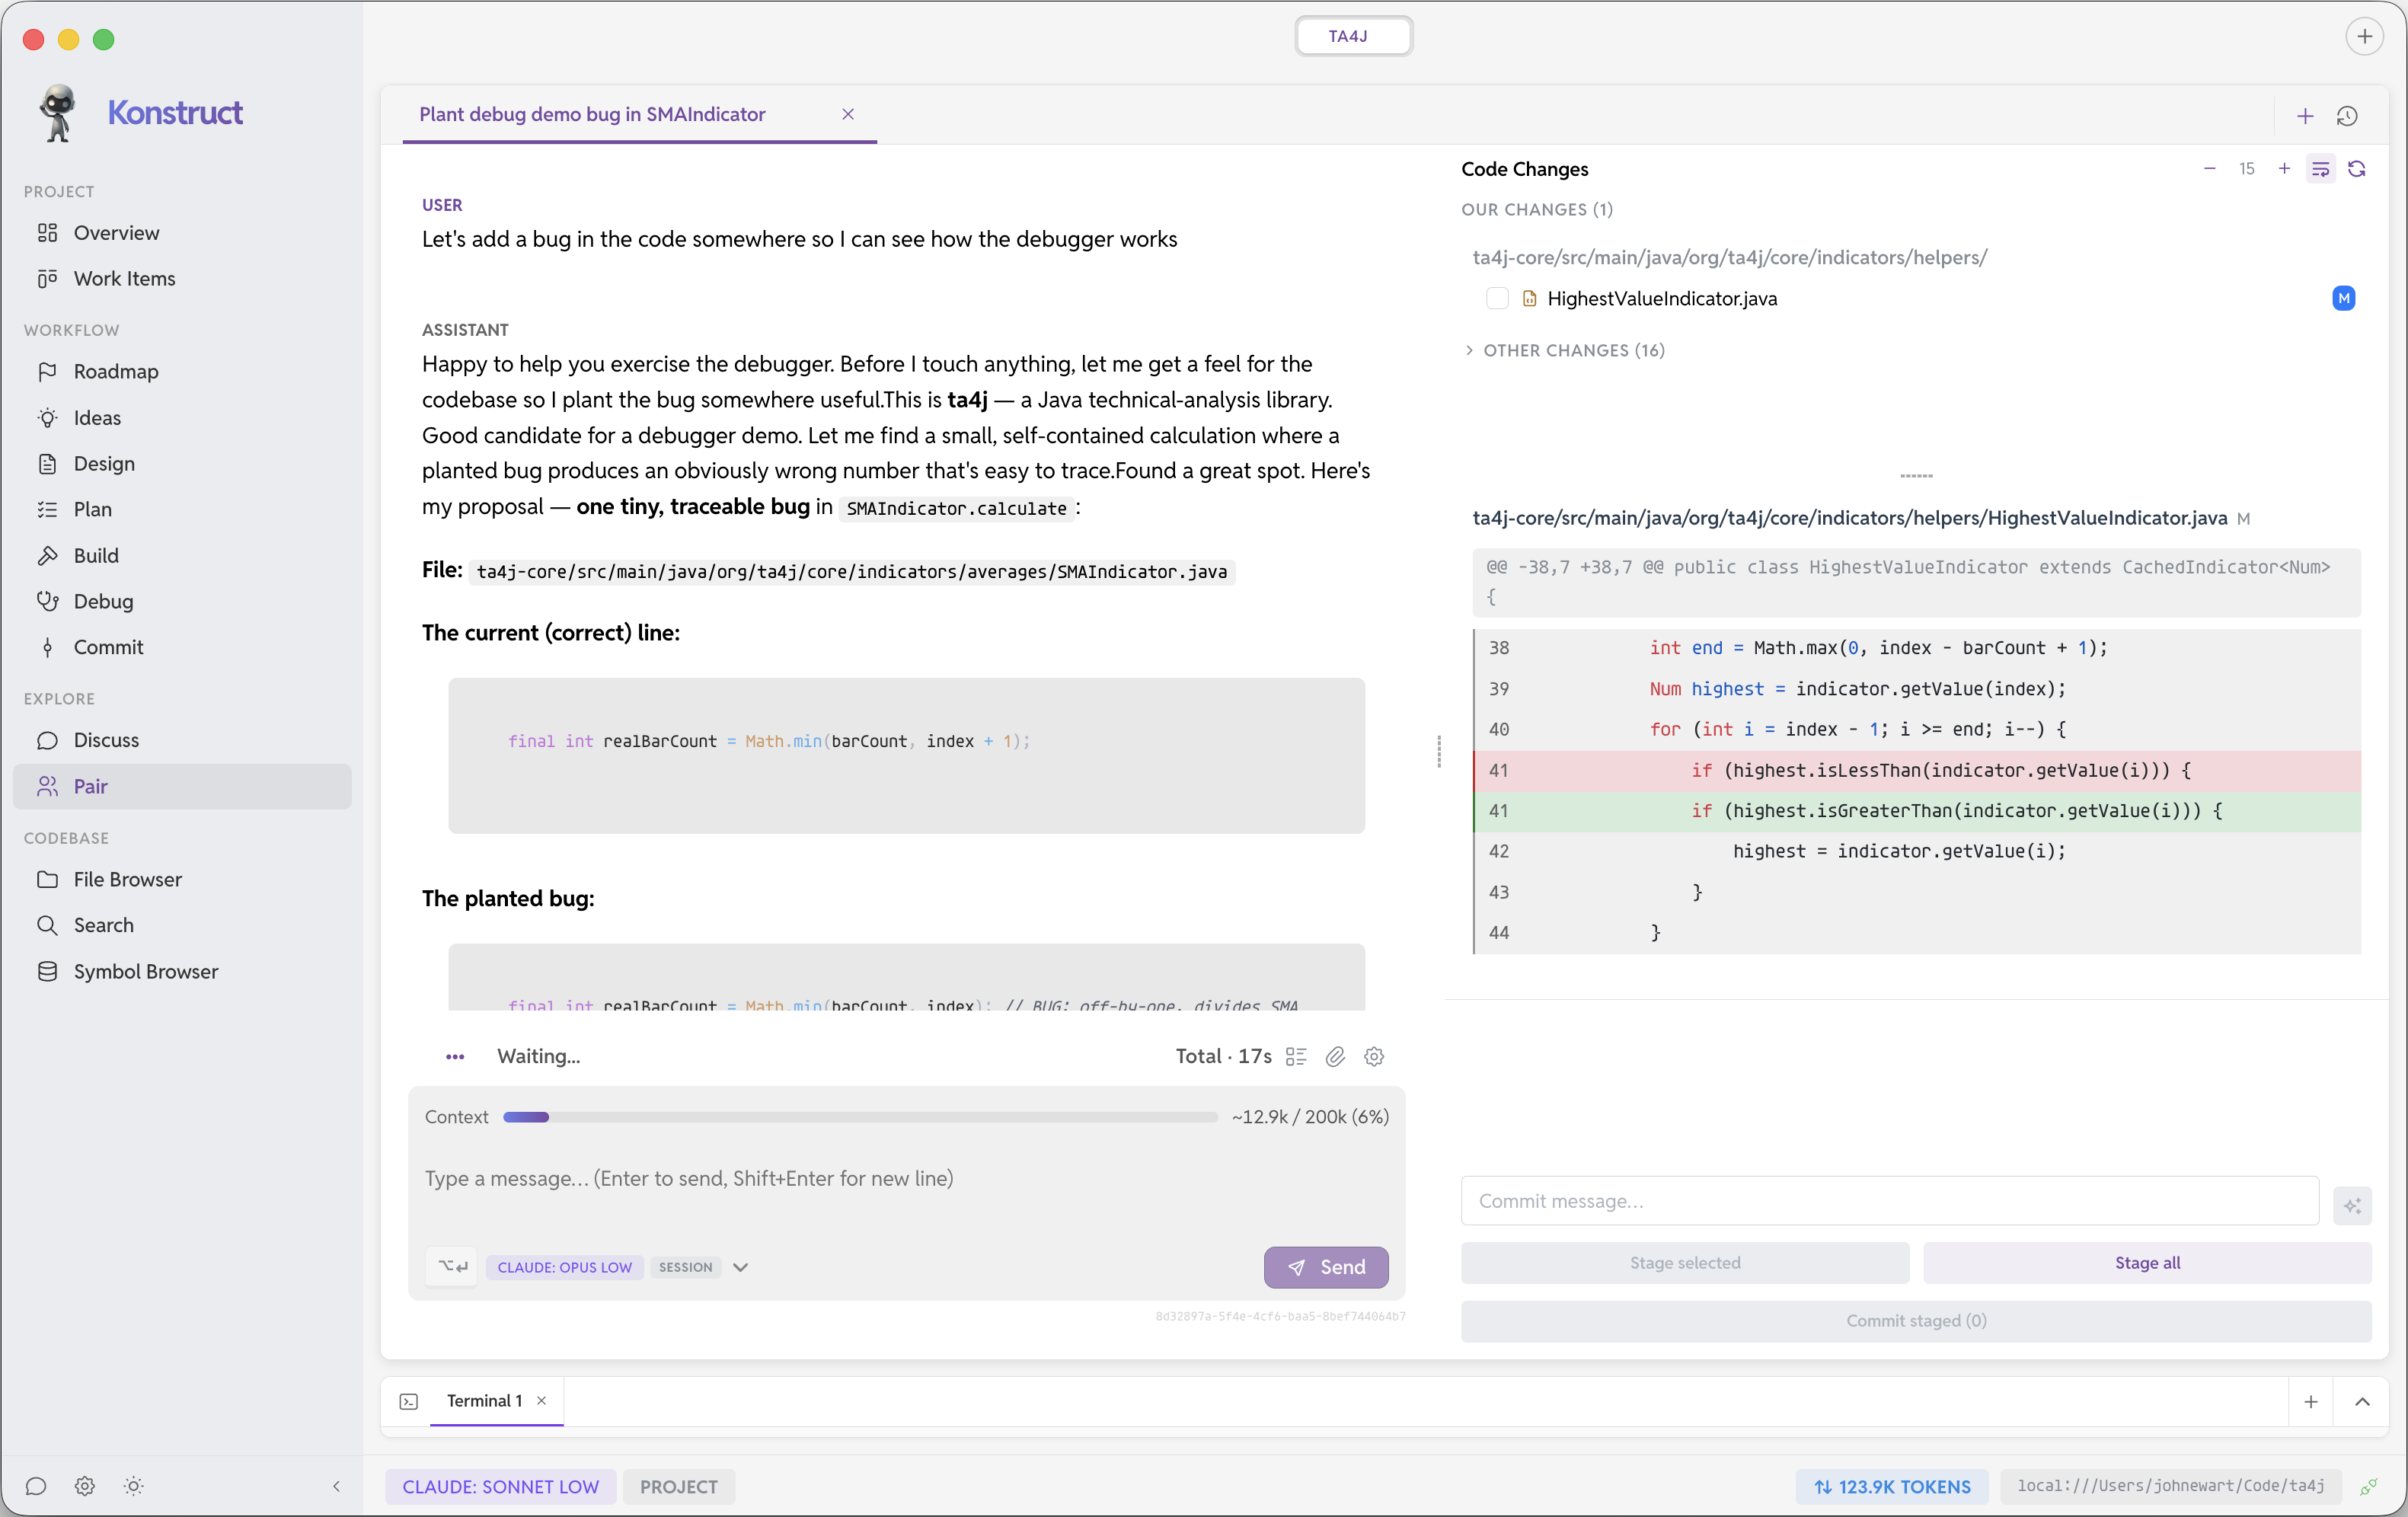This screenshot has width=2408, height=1517.
Task: Focus the chat message input field
Action: (906, 1178)
